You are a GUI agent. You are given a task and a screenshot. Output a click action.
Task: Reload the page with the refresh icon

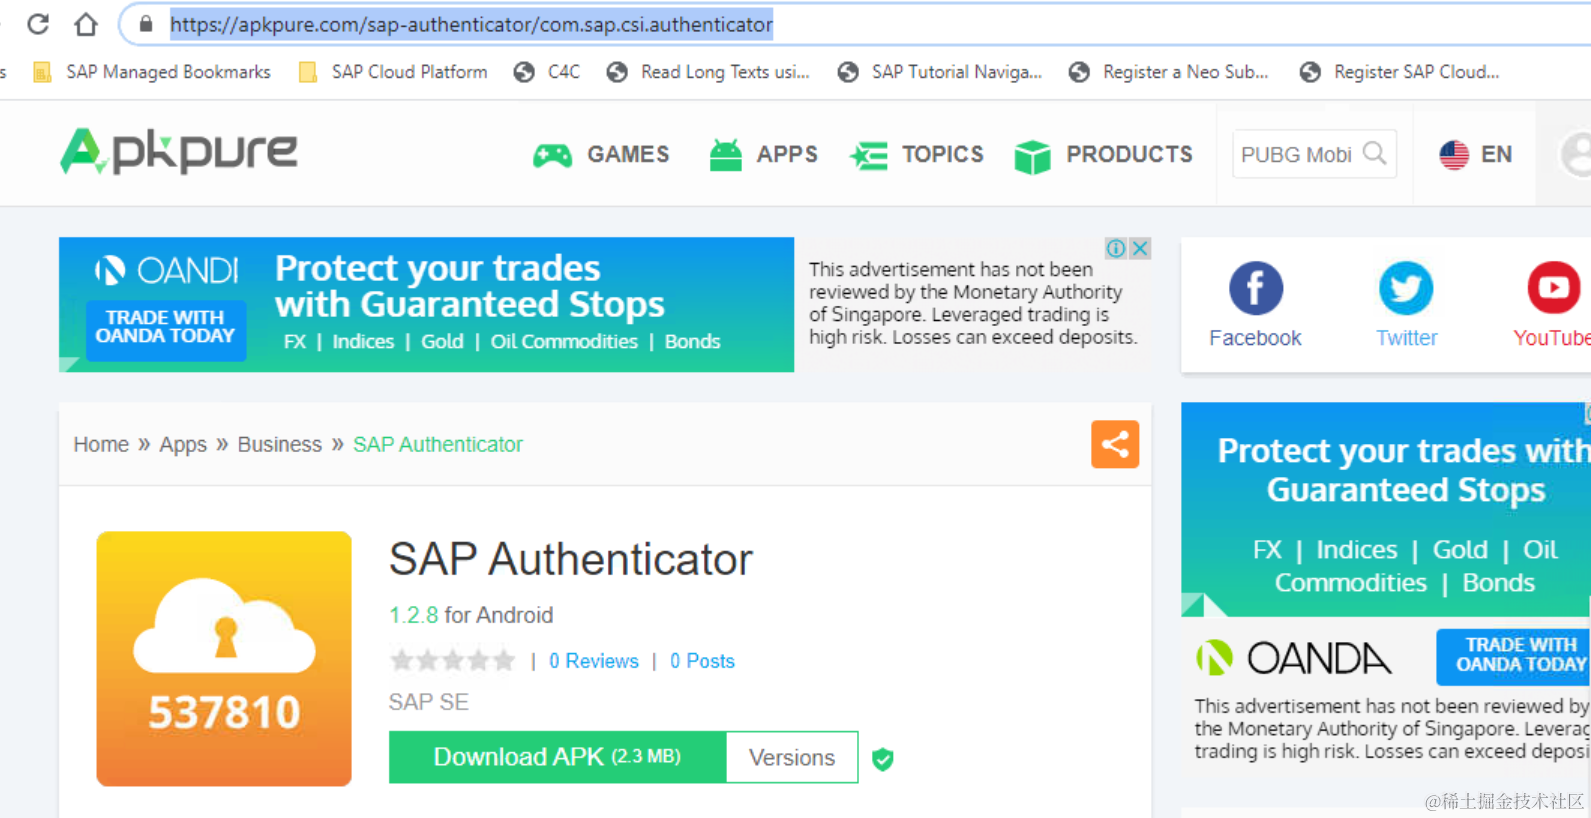tap(38, 24)
